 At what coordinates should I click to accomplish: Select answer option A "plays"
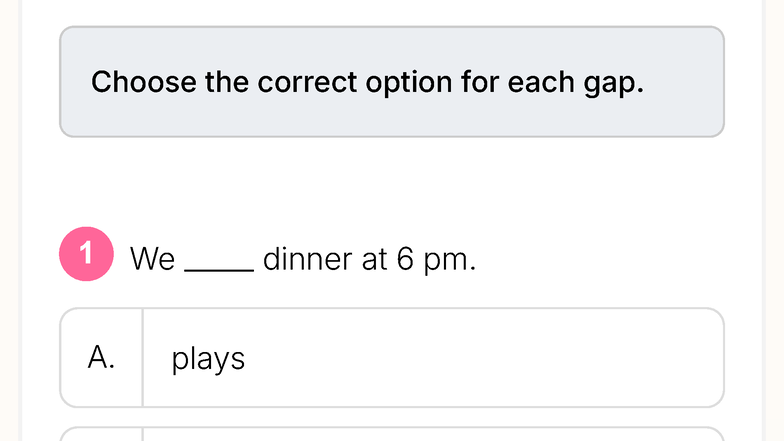(392, 358)
